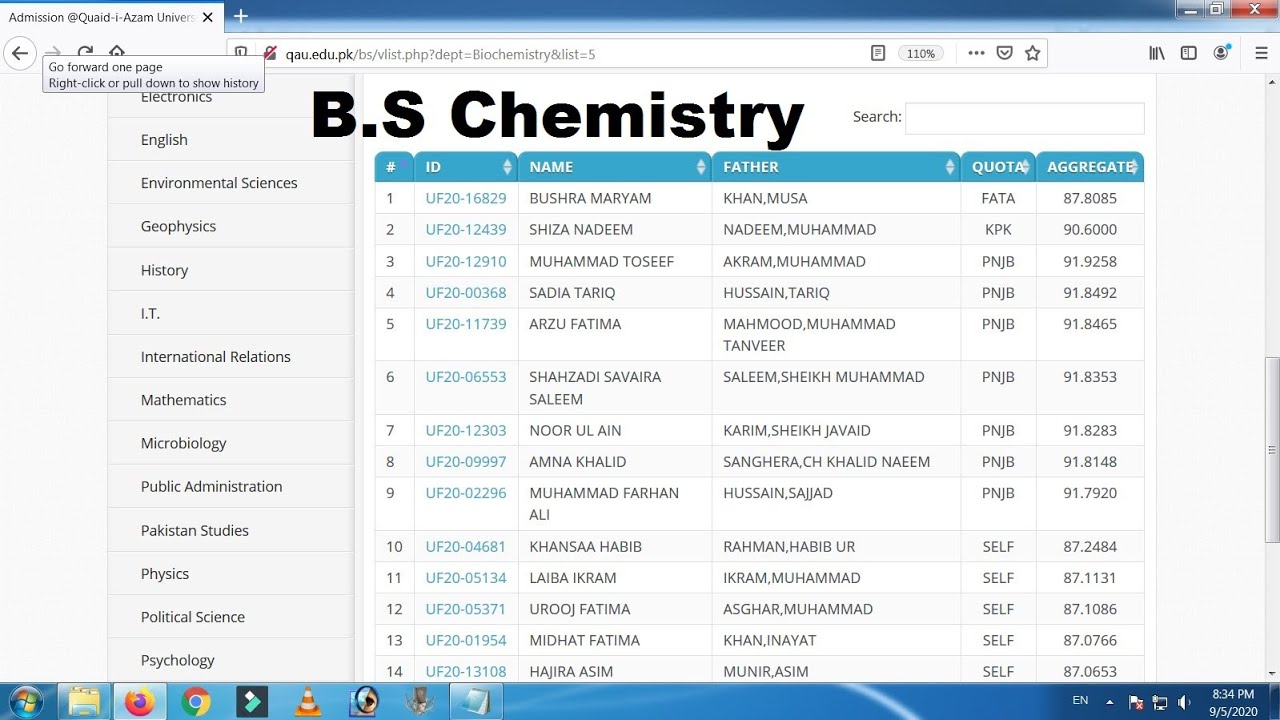The width and height of the screenshot is (1280, 720).
Task: Open applicant link UF20-06553
Action: tap(466, 377)
